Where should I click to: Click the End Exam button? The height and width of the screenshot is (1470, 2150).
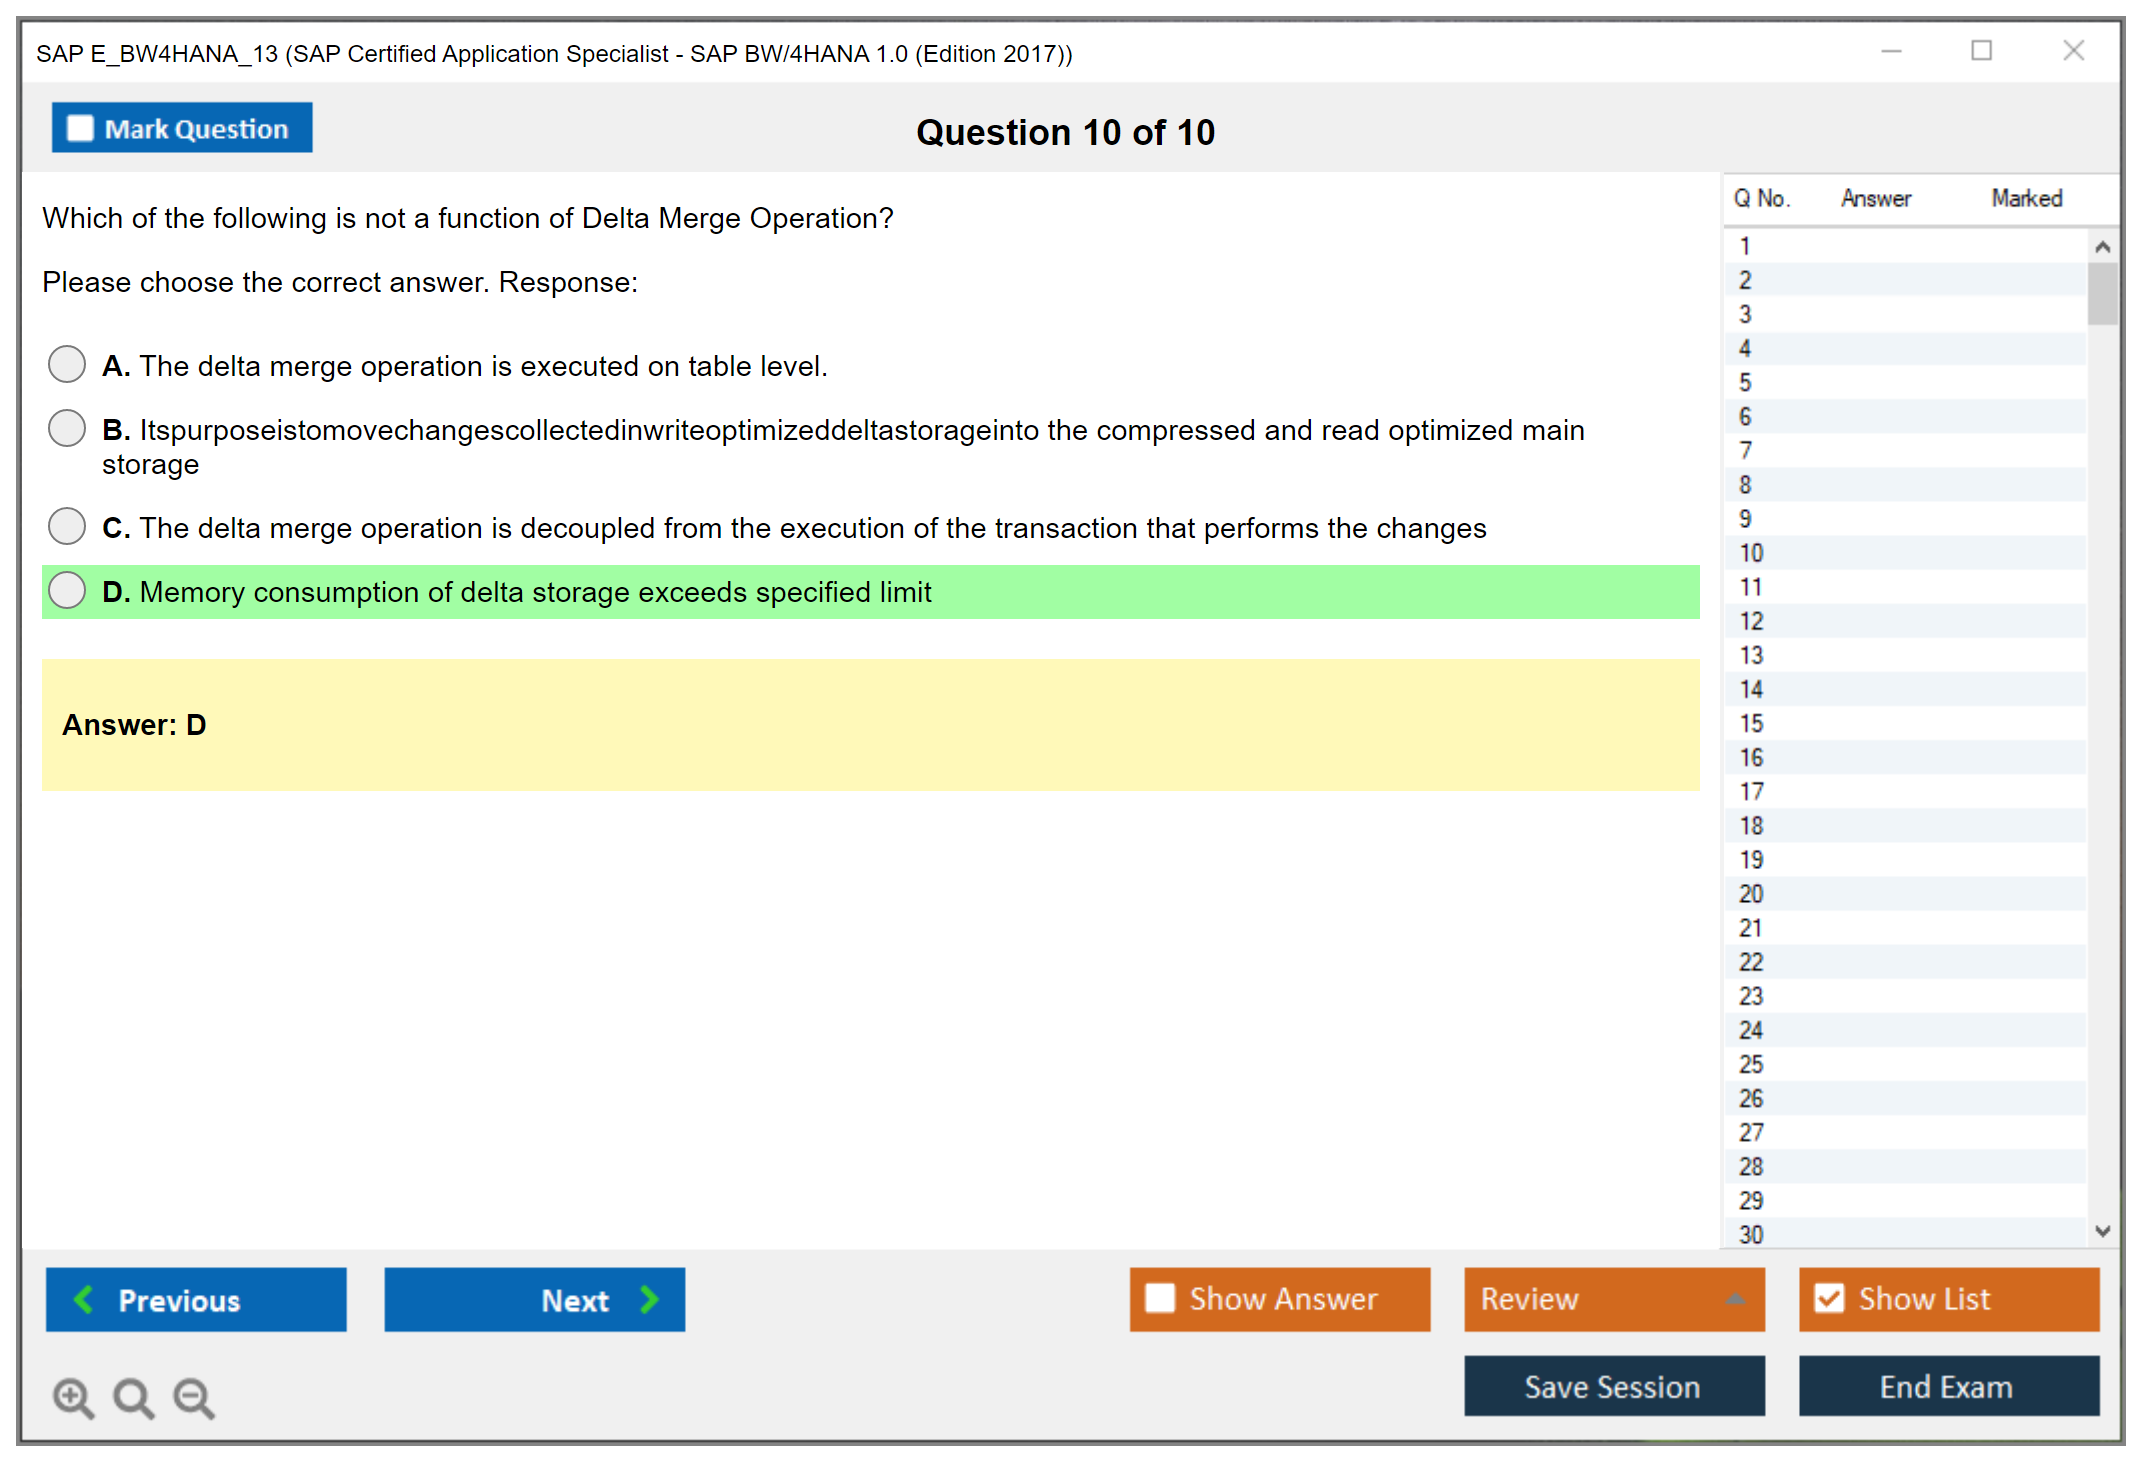[x=1947, y=1386]
